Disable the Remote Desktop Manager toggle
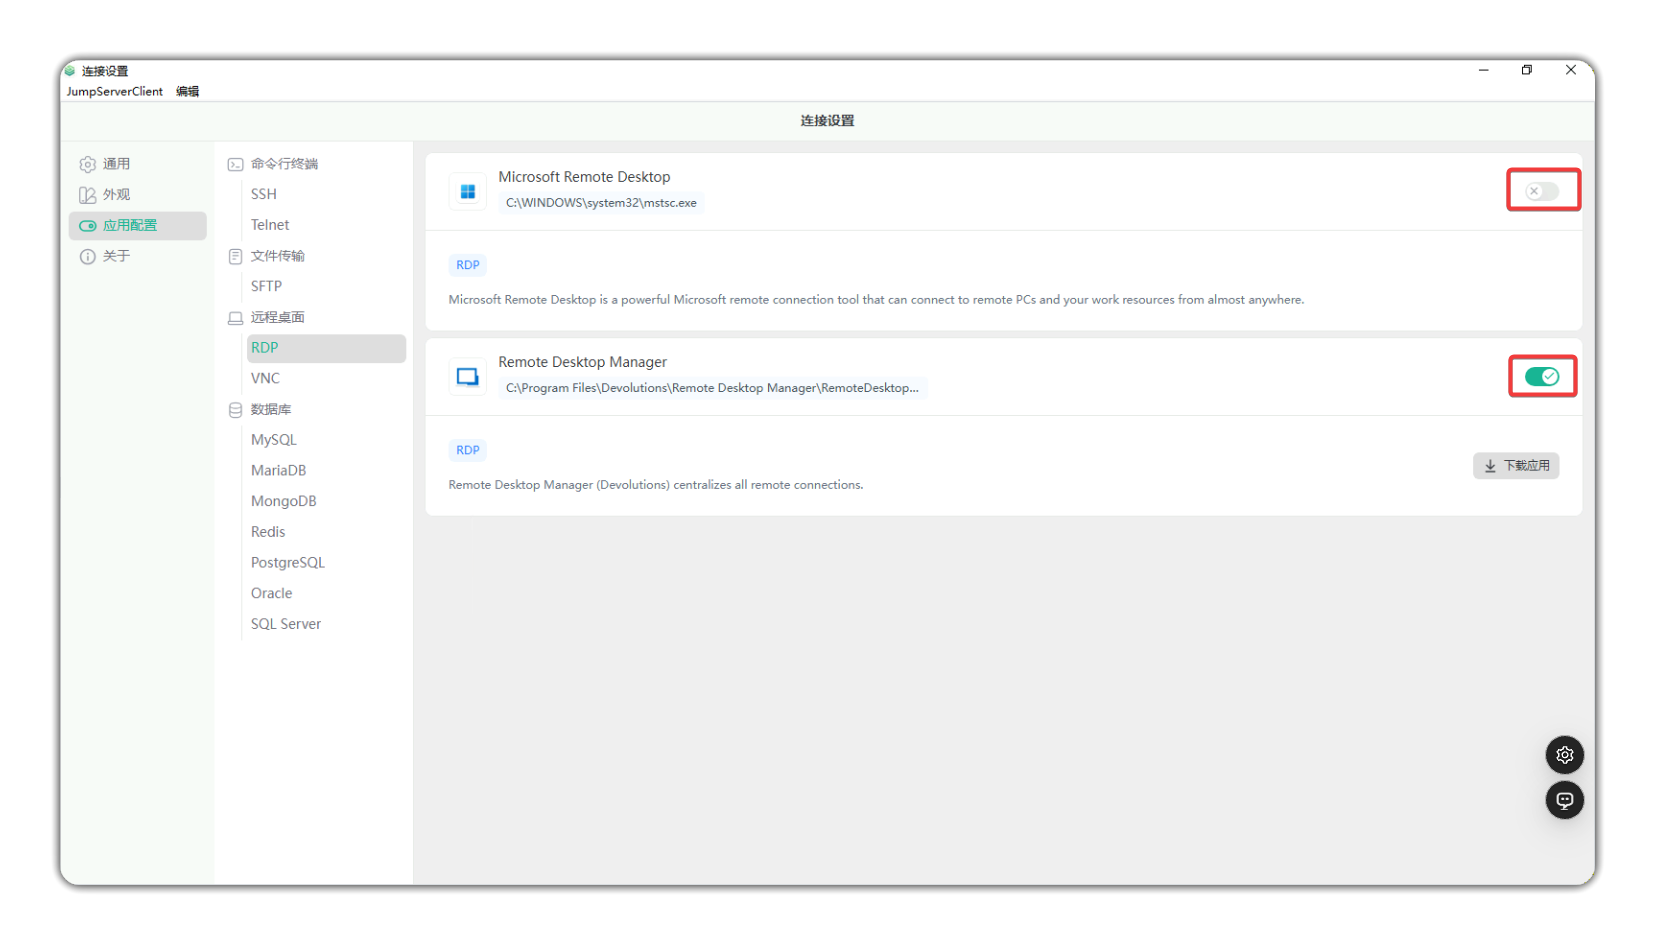Viewport: 1655px width, 925px height. (1541, 377)
